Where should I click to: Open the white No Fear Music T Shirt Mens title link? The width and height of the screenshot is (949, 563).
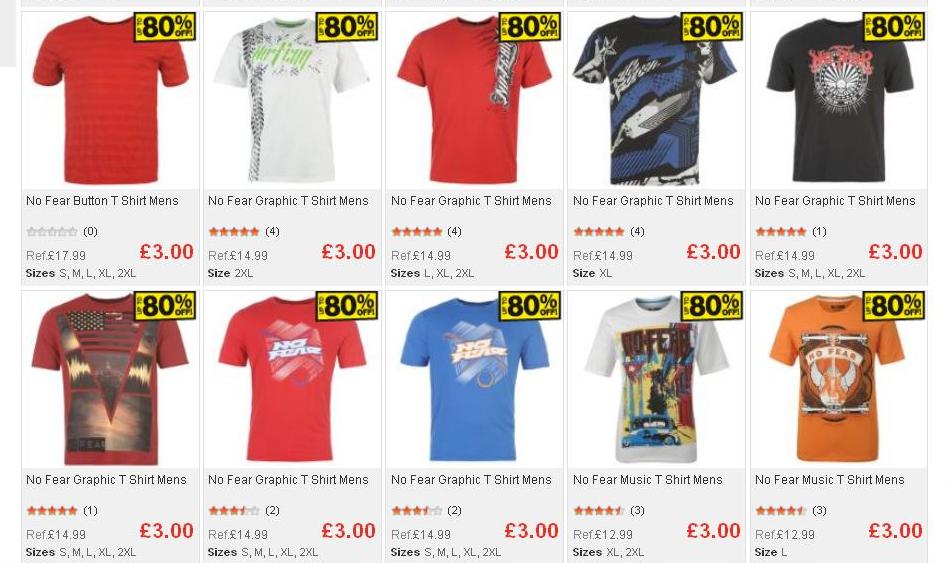pos(648,479)
